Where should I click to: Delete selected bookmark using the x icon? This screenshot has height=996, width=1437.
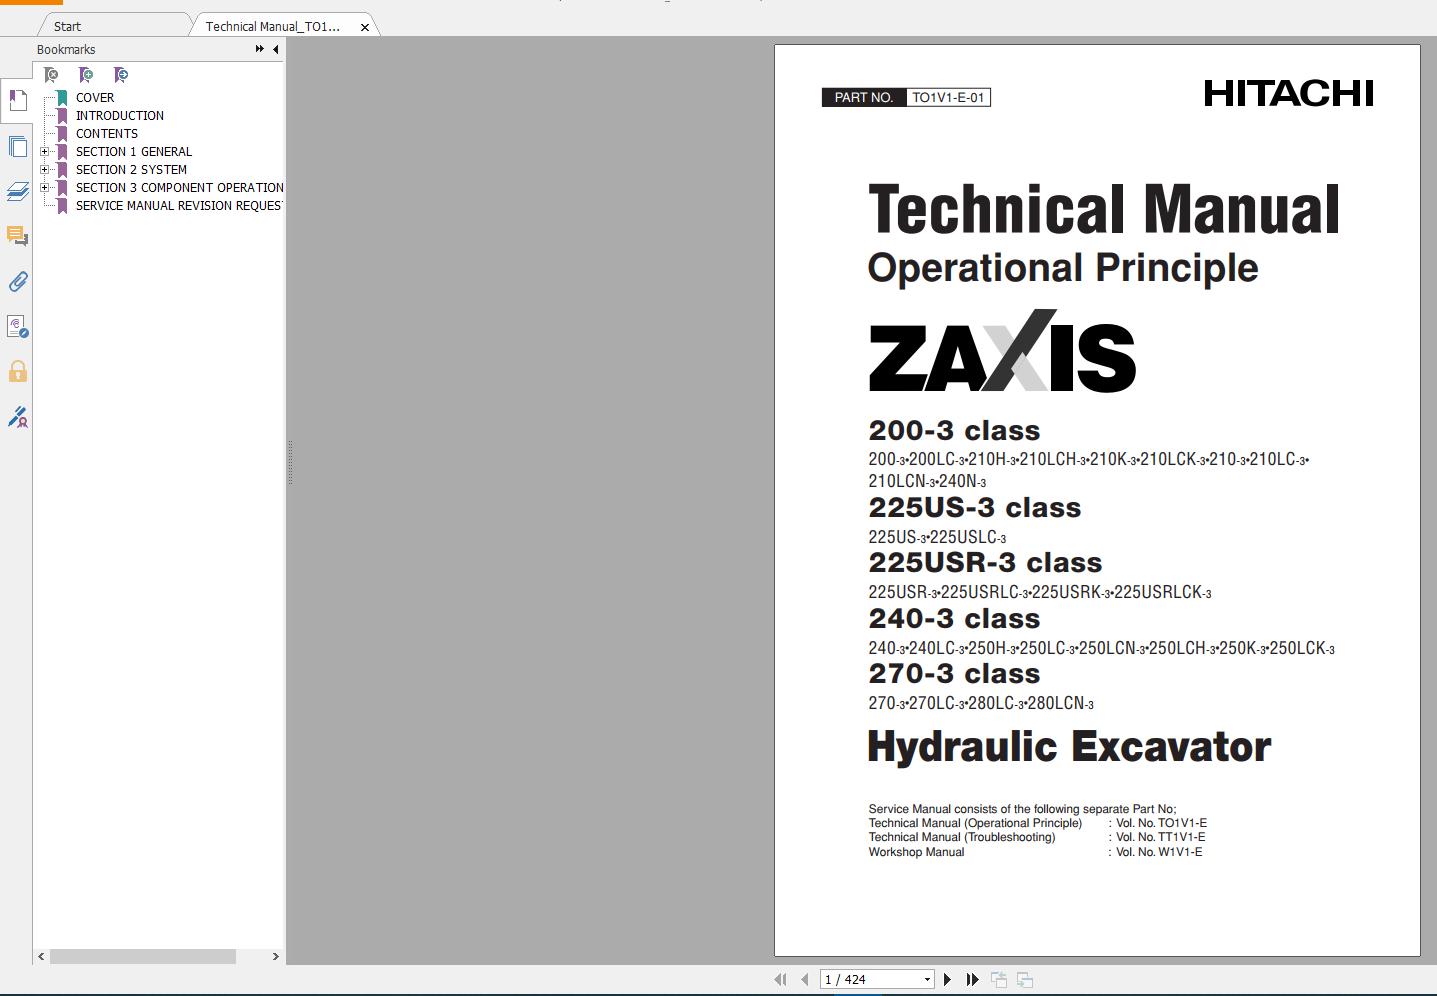pyautogui.click(x=50, y=74)
